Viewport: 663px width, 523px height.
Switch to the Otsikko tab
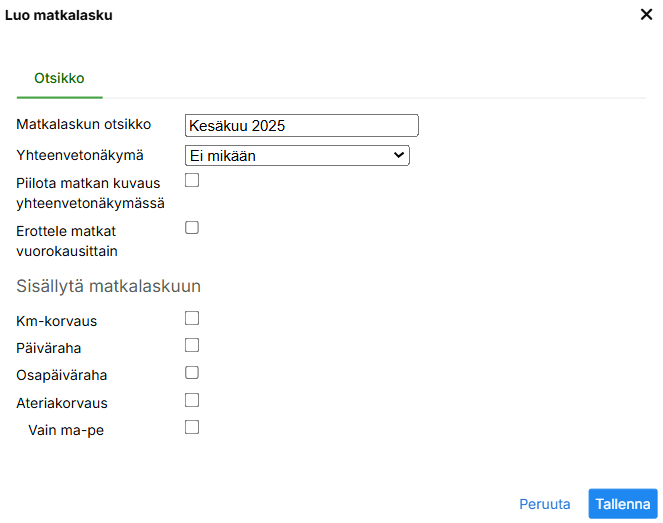(x=59, y=78)
